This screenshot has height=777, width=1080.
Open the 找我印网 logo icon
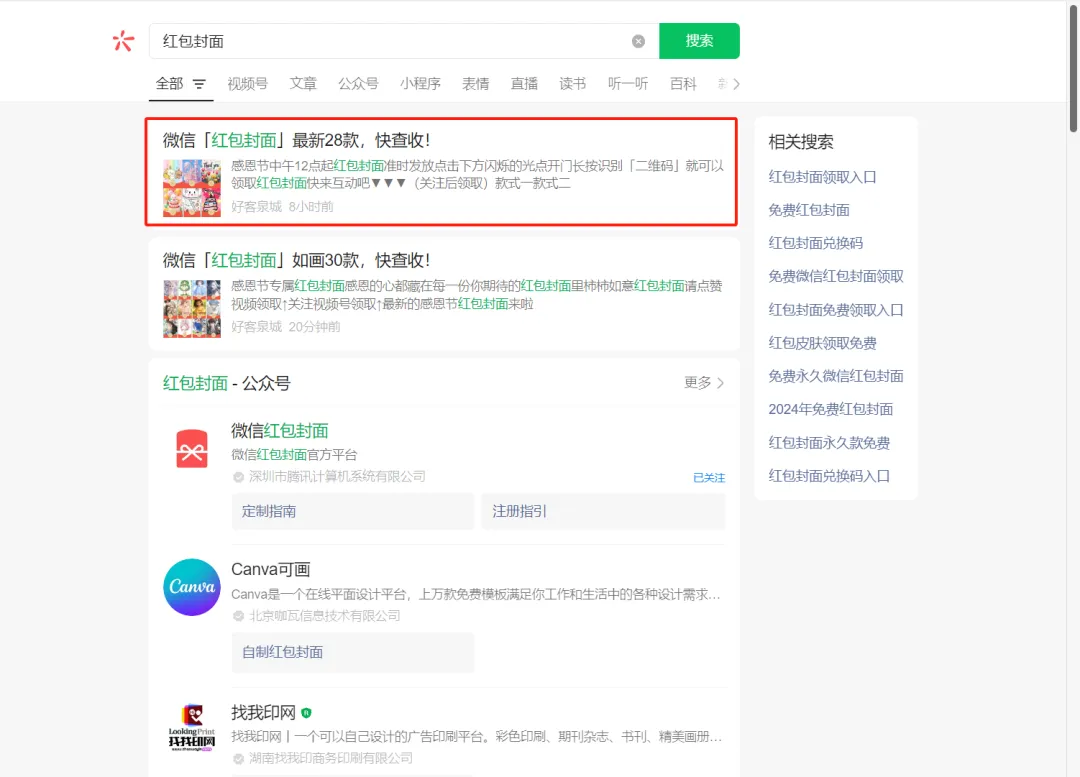click(192, 727)
